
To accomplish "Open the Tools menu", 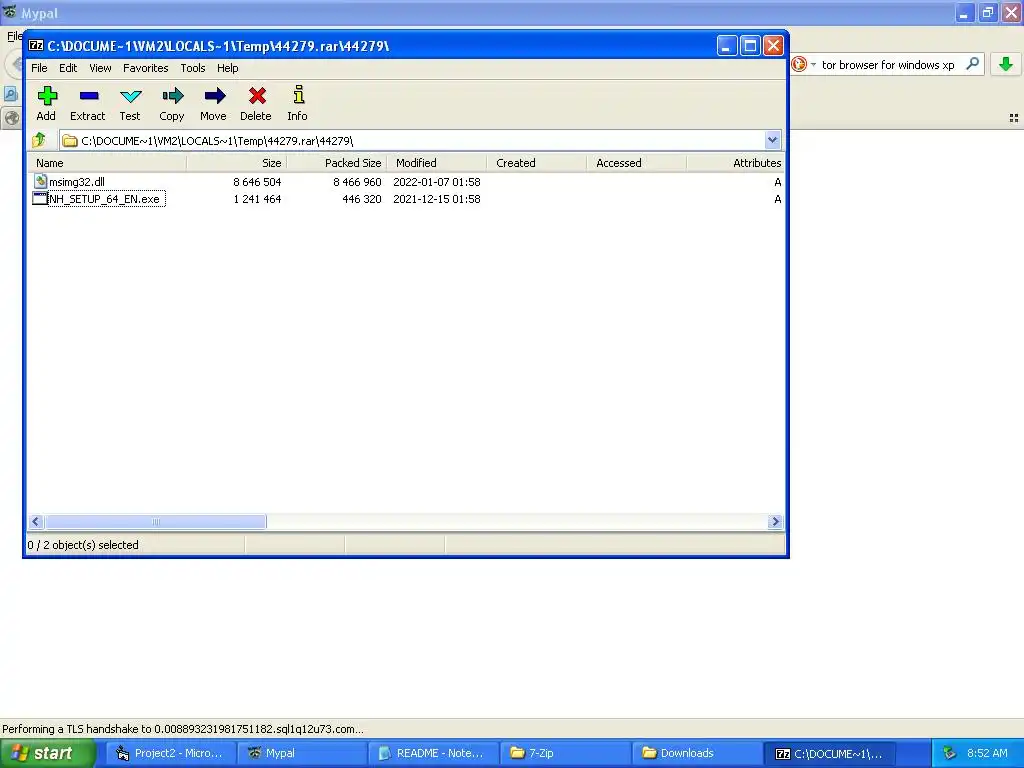I will [x=193, y=68].
